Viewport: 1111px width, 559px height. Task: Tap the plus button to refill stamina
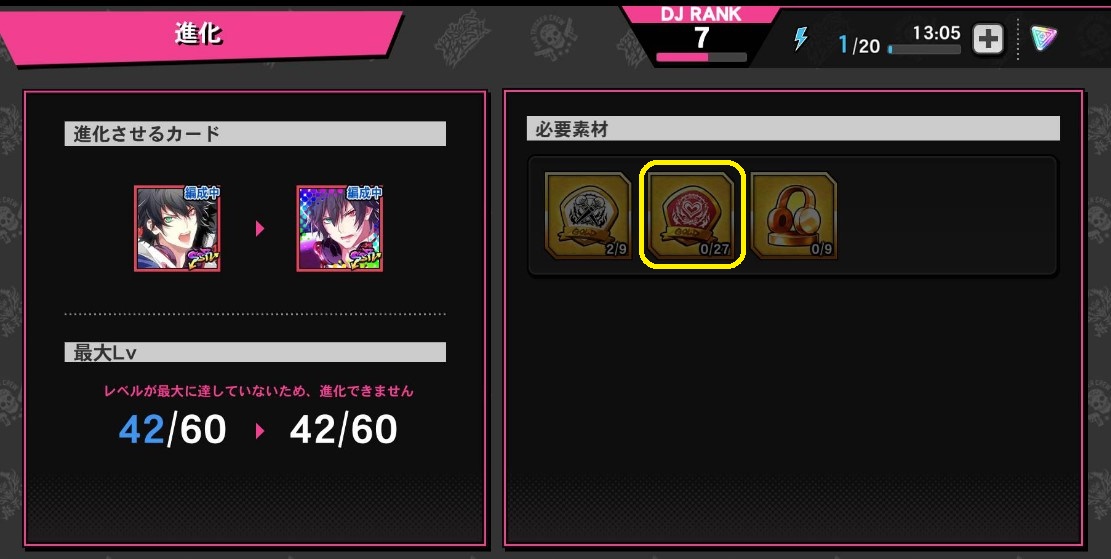coord(987,39)
